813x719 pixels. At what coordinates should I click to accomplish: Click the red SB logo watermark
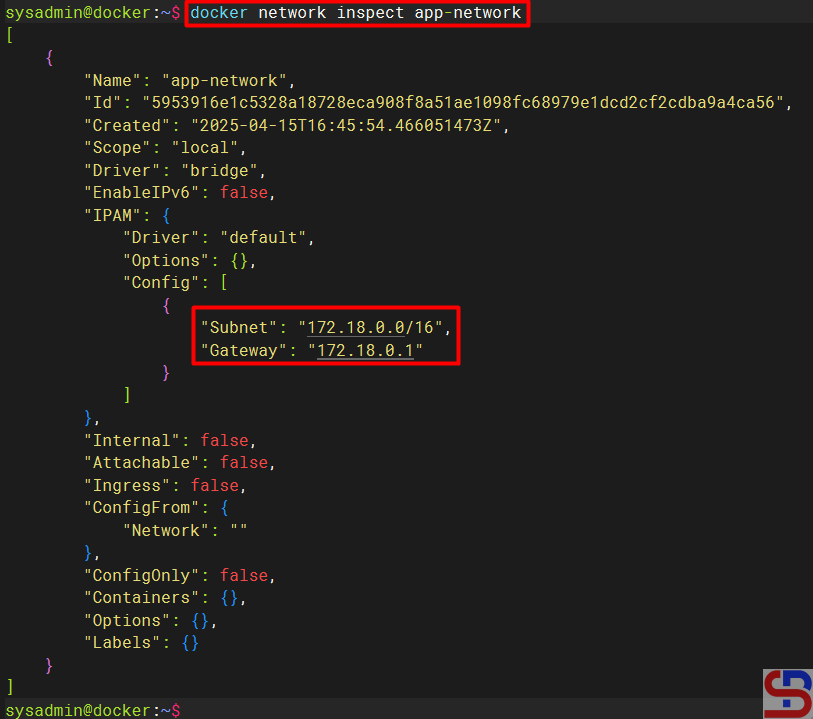[787, 693]
